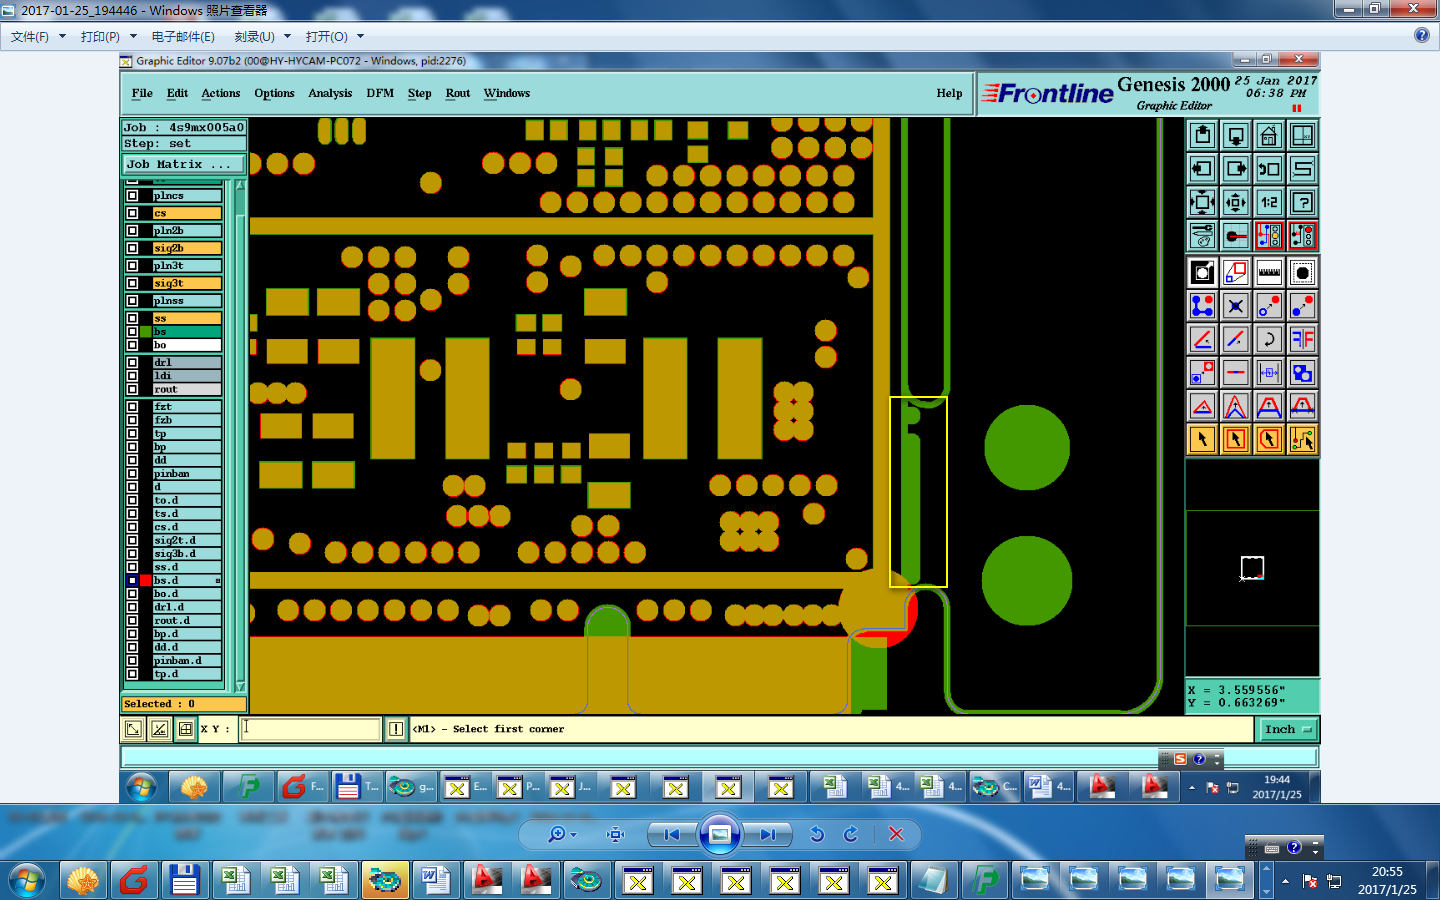Click the rectangle area select arrow icon
Viewport: 1440px width, 900px height.
[1236, 439]
